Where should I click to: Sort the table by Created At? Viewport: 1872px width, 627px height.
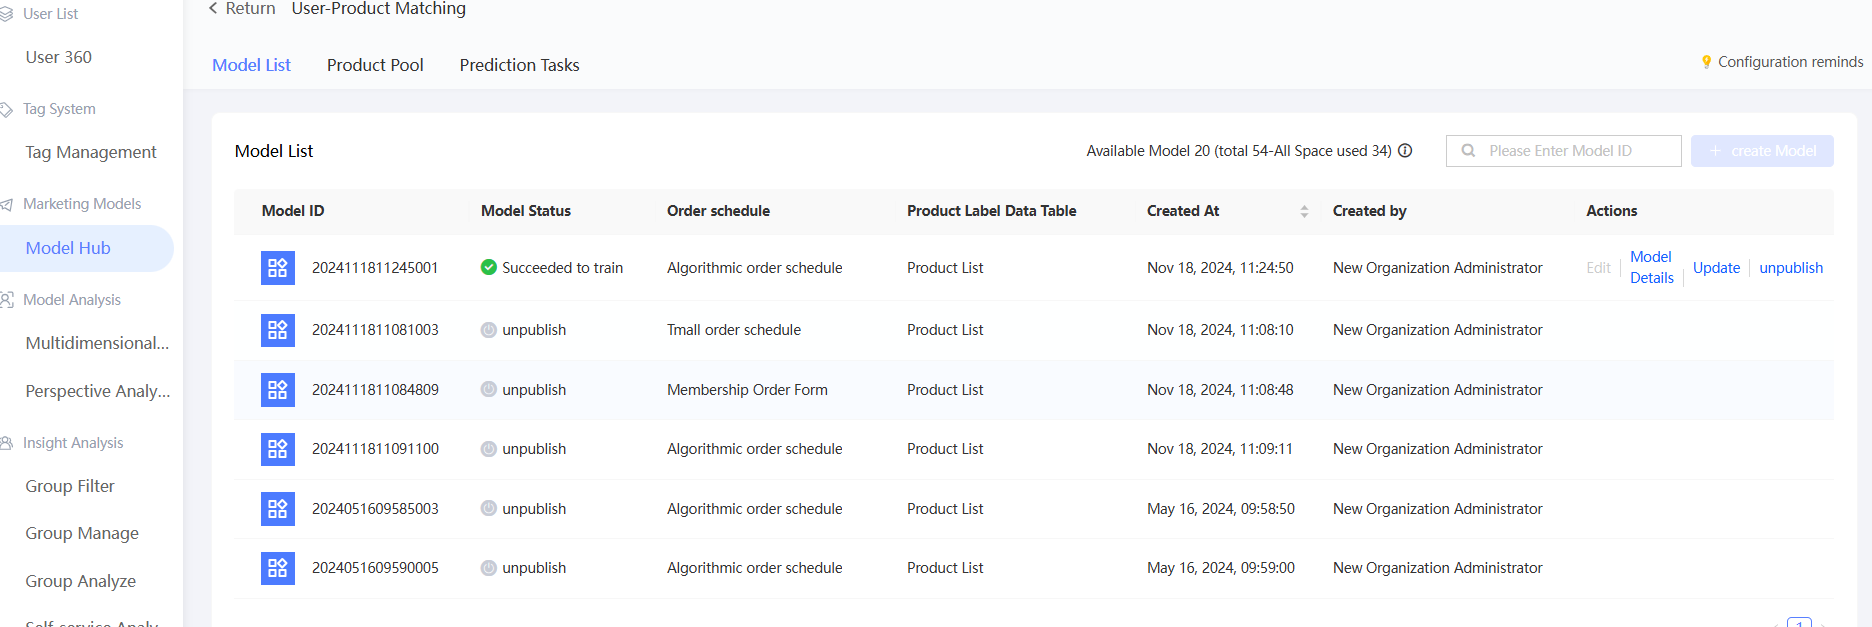click(x=1304, y=211)
